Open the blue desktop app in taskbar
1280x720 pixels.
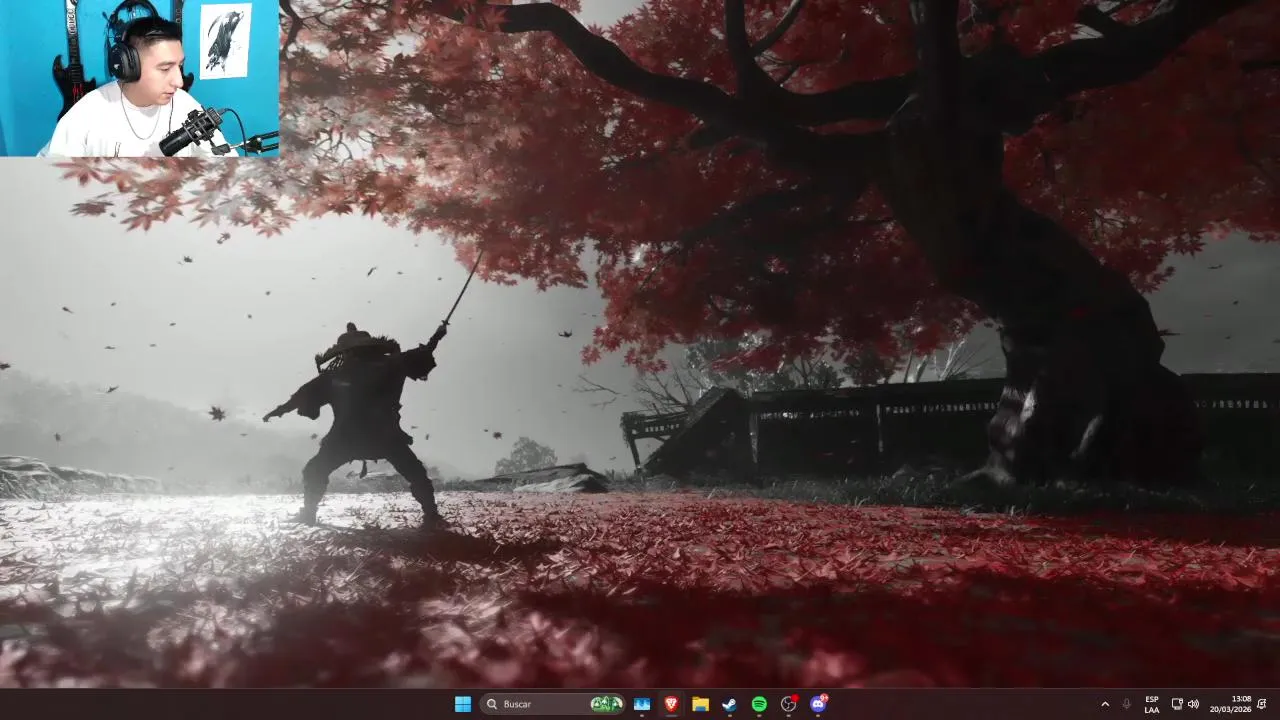642,704
